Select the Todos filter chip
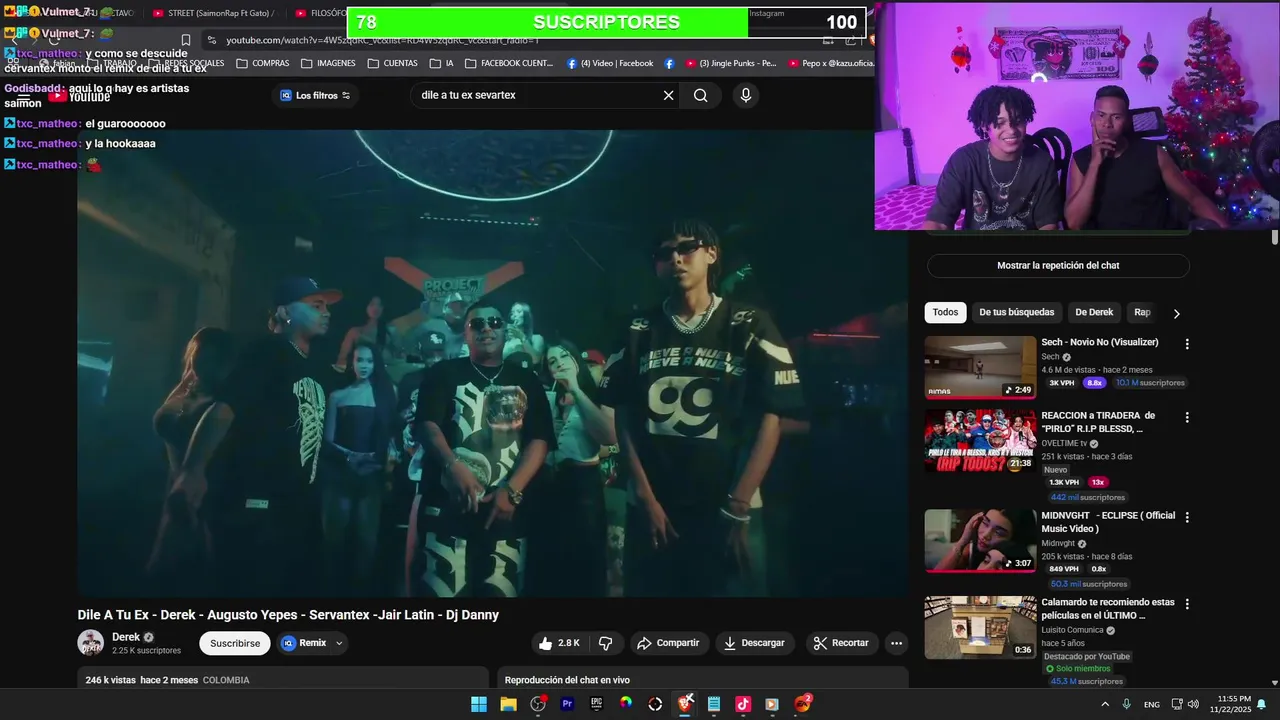Viewport: 1280px width, 720px height. 945,312
